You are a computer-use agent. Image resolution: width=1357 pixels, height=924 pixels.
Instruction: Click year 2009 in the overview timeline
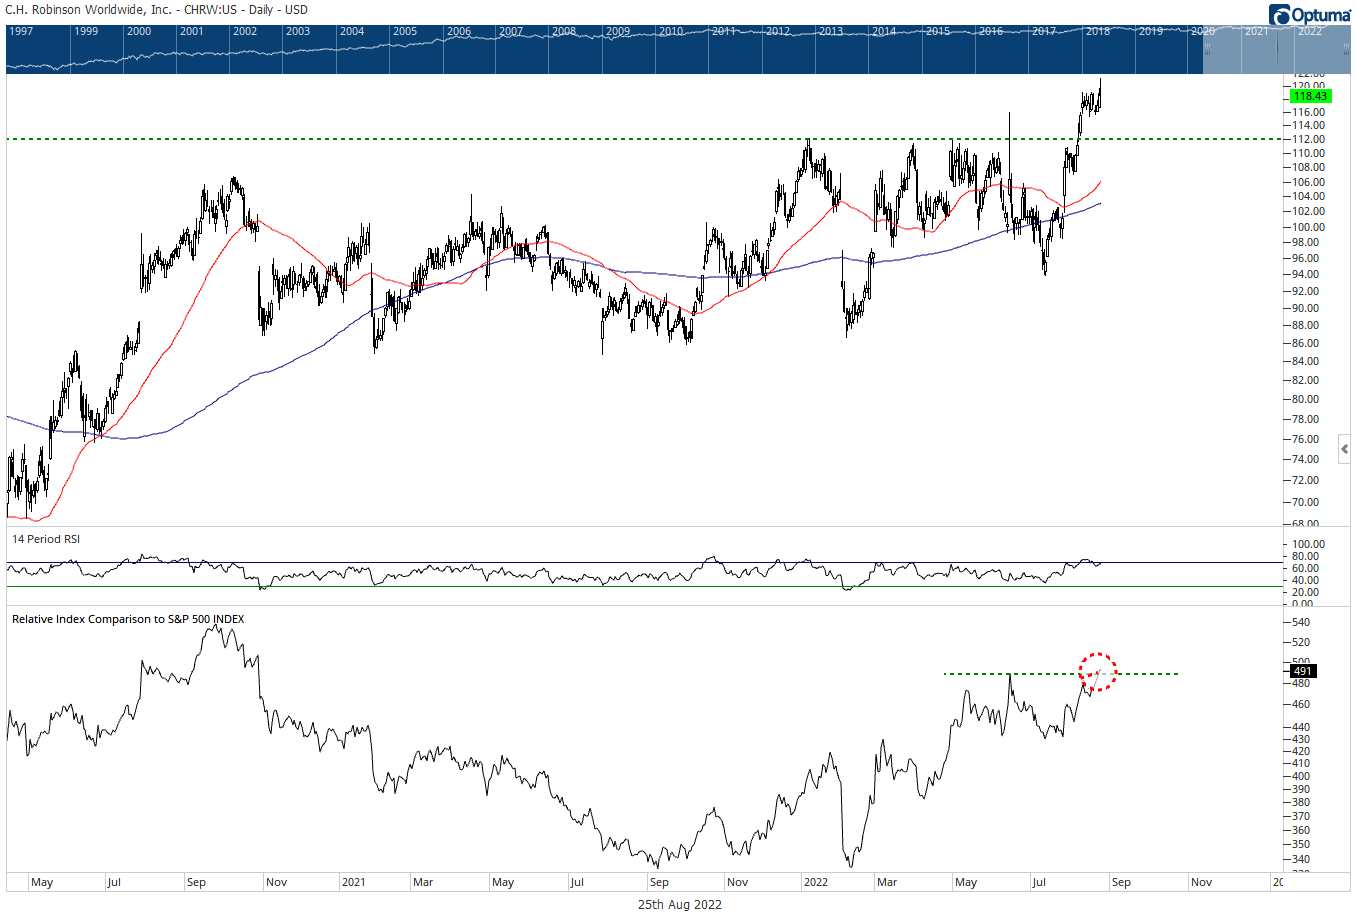coord(618,32)
